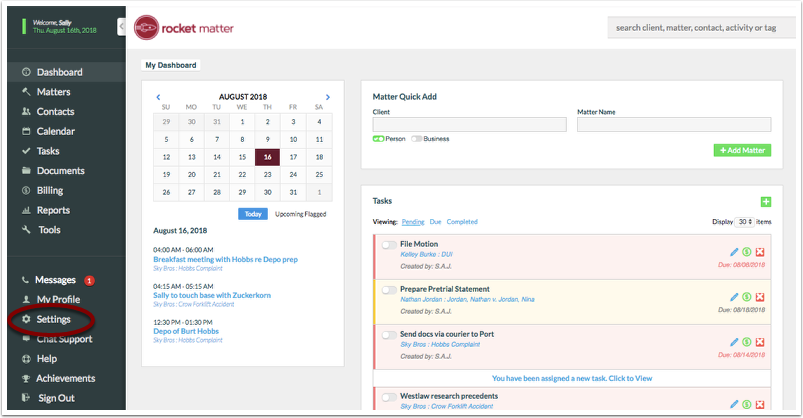Delete Westlaw research precedents task
Viewport: 803px width, 418px height.
click(760, 404)
